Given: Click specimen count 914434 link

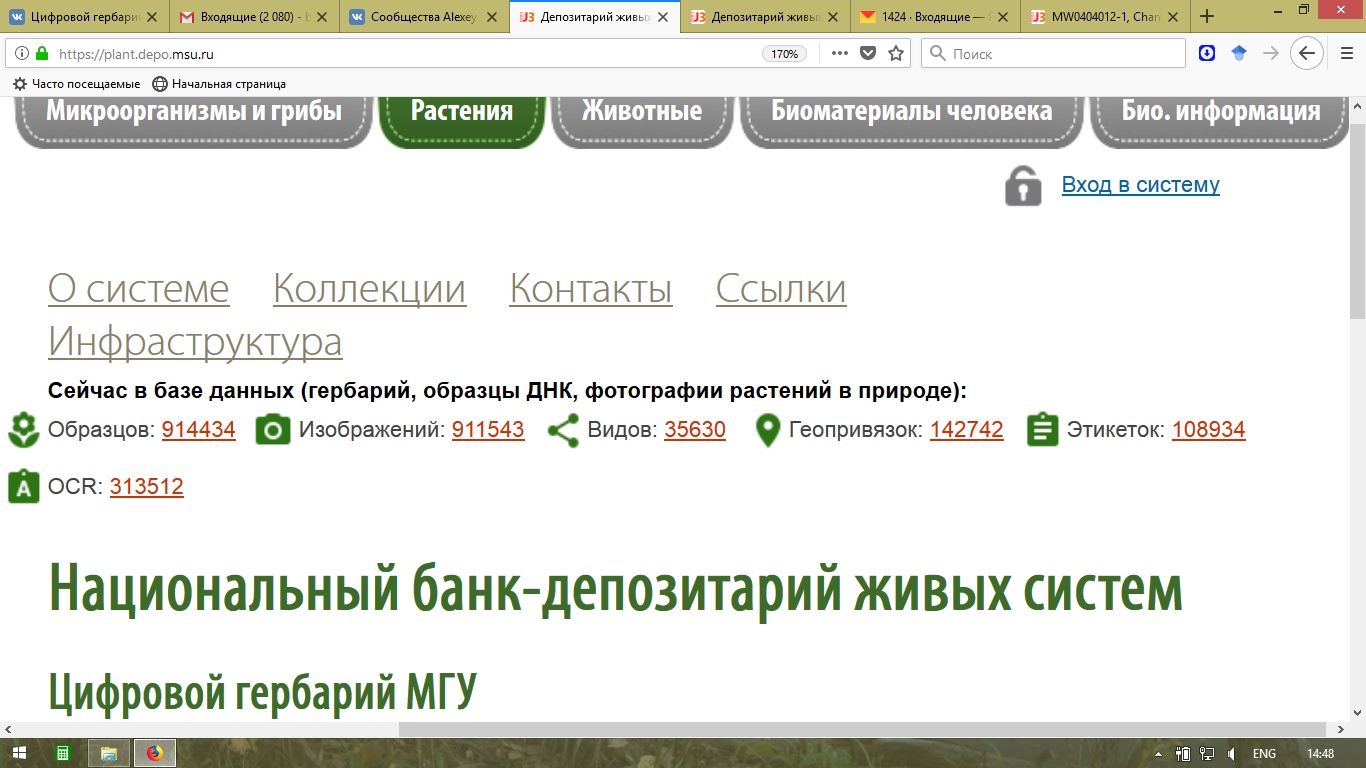Looking at the screenshot, I should (199, 430).
